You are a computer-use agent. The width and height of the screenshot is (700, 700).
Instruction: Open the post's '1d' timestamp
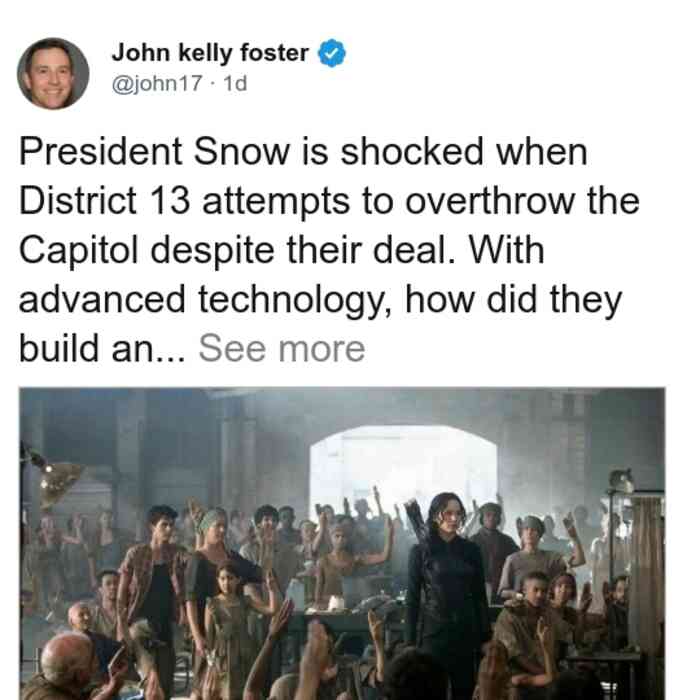pyautogui.click(x=235, y=83)
